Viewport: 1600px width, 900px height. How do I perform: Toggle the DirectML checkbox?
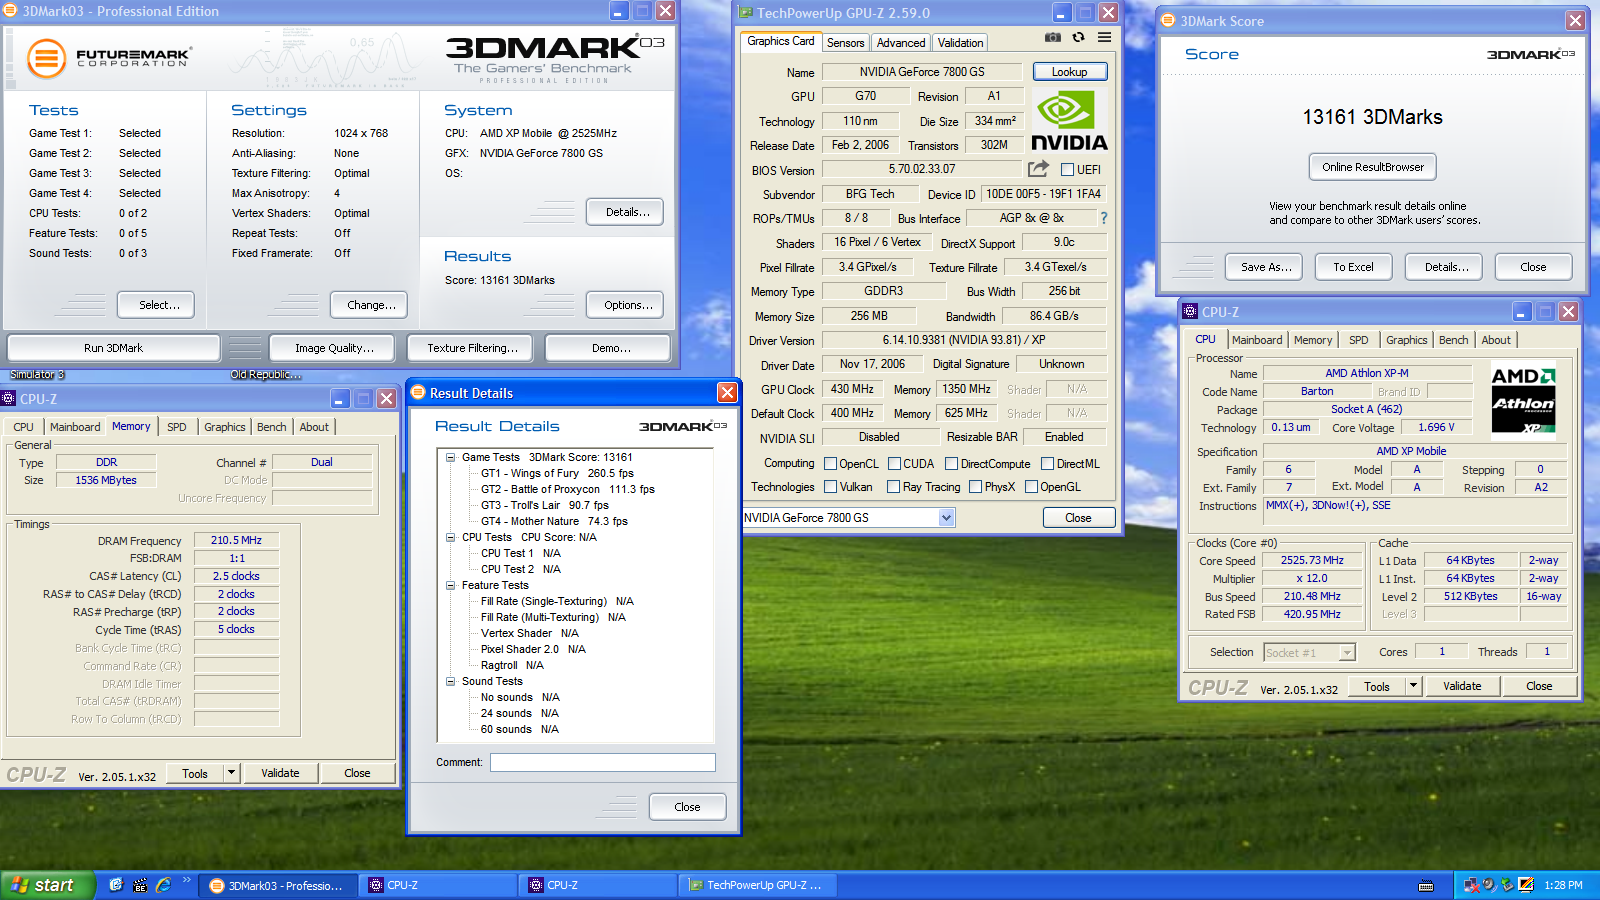1048,464
